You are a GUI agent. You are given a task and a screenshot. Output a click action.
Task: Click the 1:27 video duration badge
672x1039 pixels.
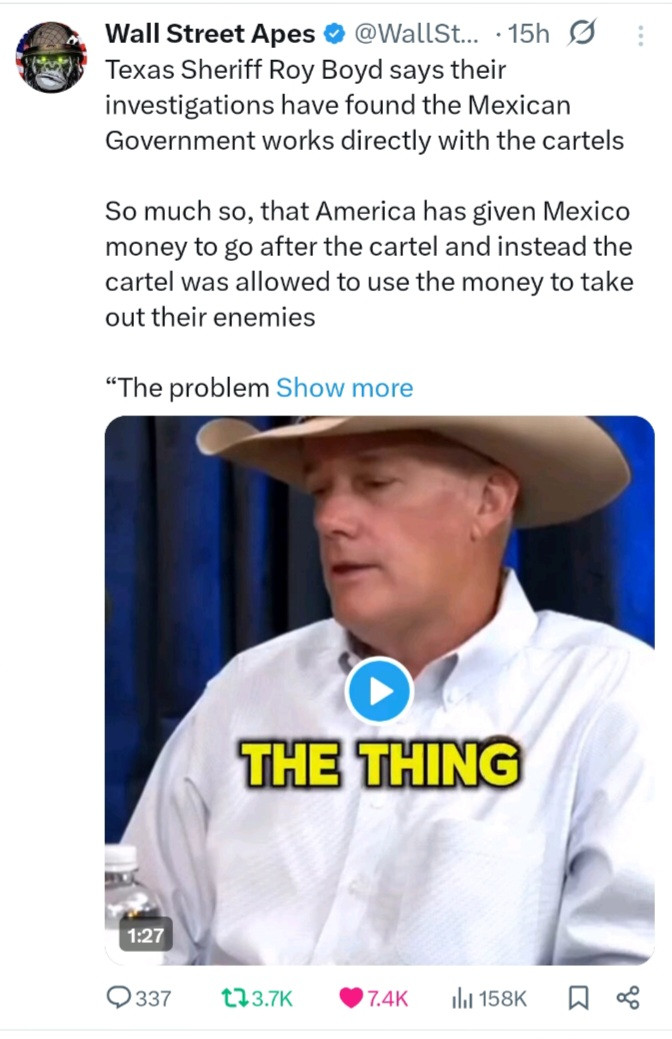pyautogui.click(x=145, y=935)
